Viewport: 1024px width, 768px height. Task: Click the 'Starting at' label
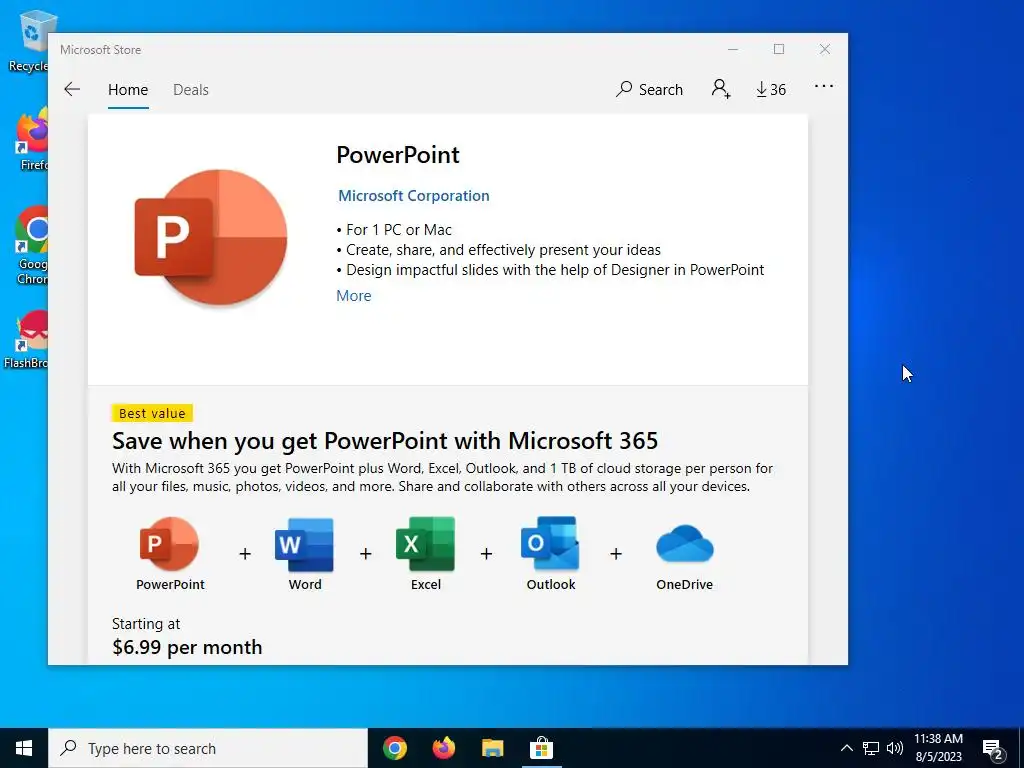pos(146,624)
